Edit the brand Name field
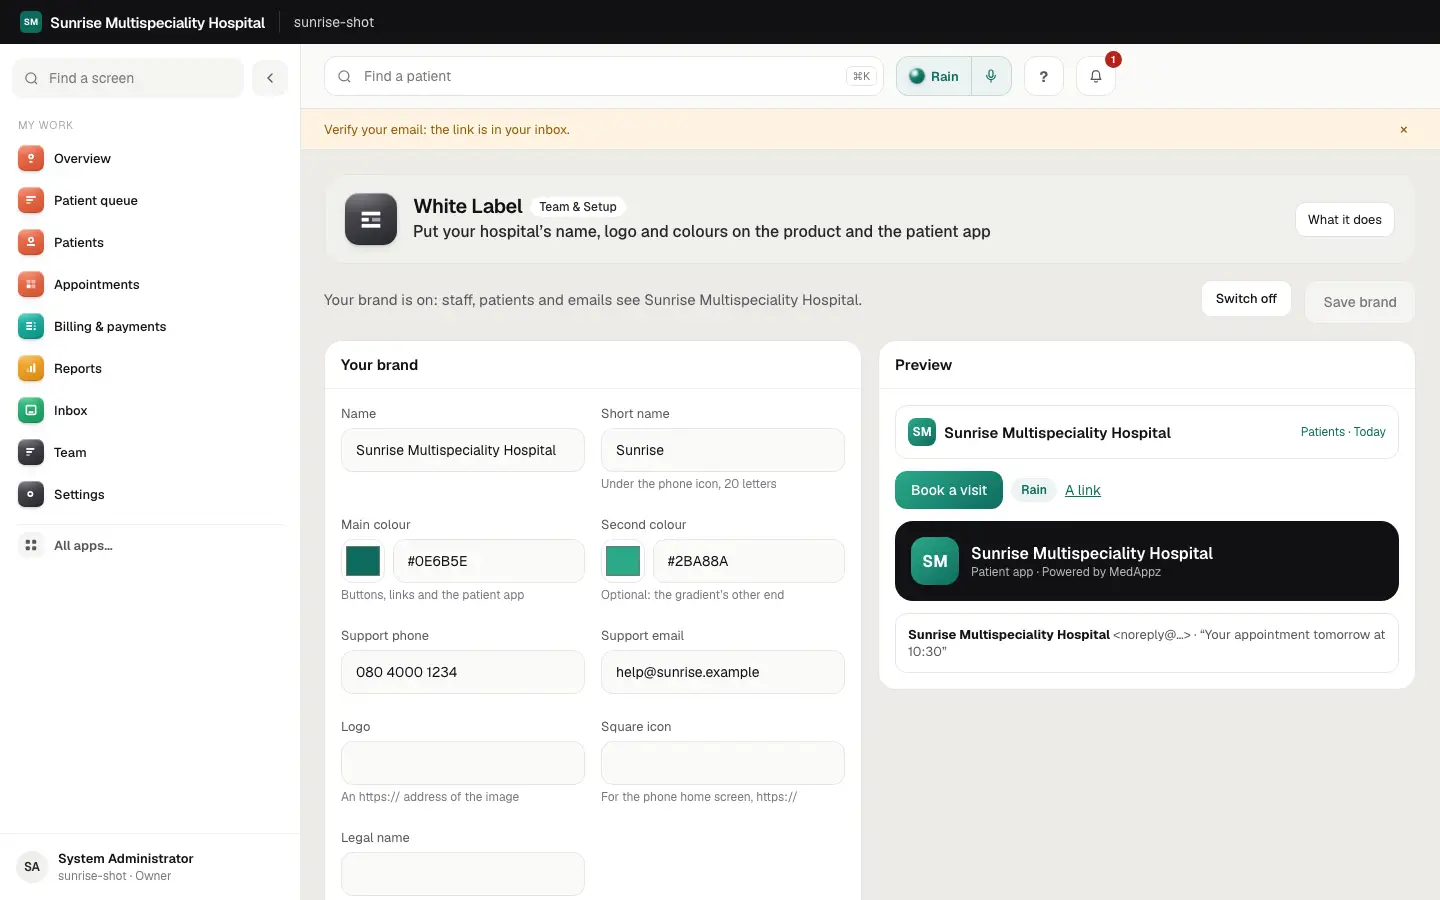This screenshot has height=900, width=1440. (x=463, y=450)
